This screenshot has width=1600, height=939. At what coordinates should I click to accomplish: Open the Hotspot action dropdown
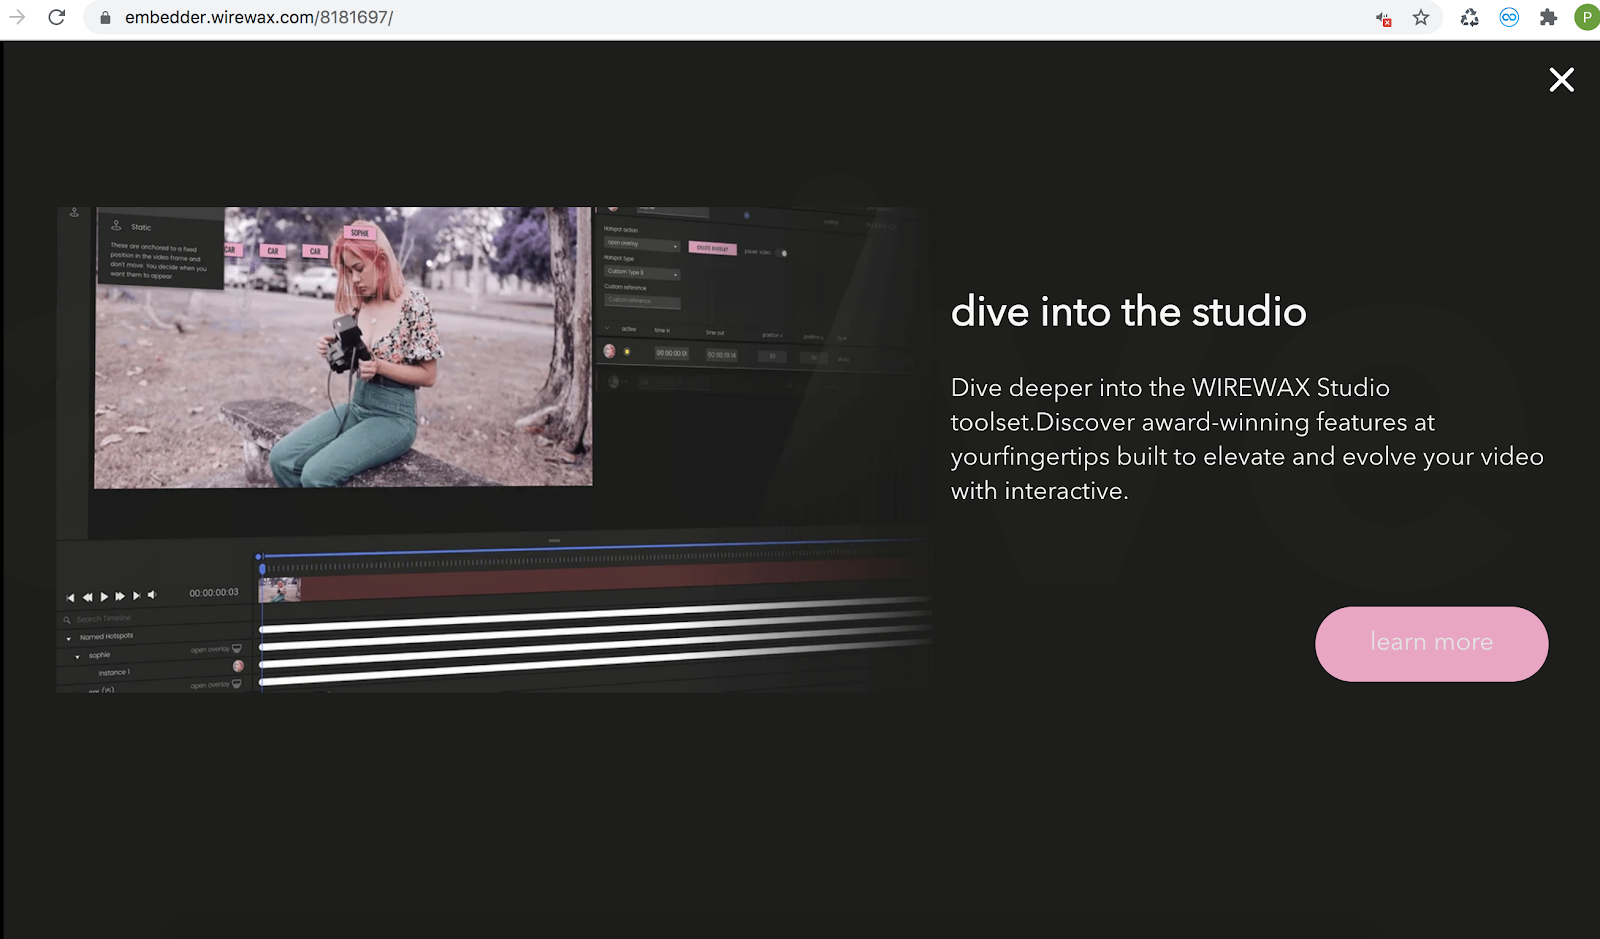(641, 244)
